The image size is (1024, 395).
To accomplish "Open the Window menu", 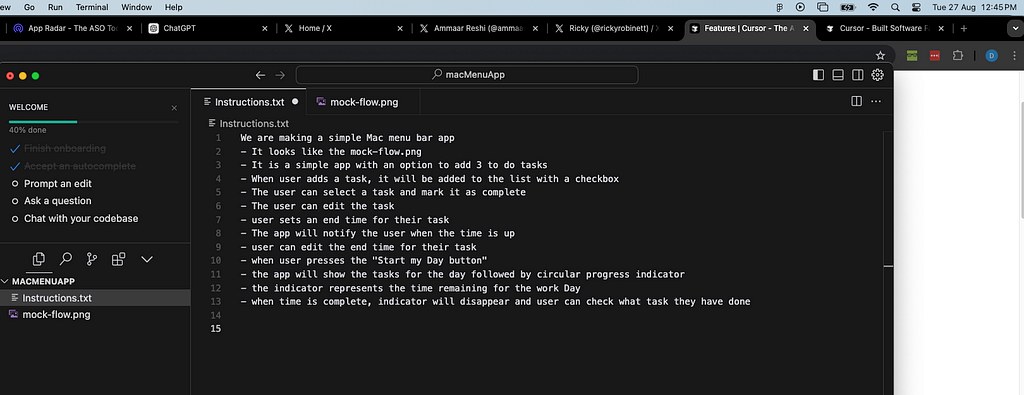I will pyautogui.click(x=136, y=7).
